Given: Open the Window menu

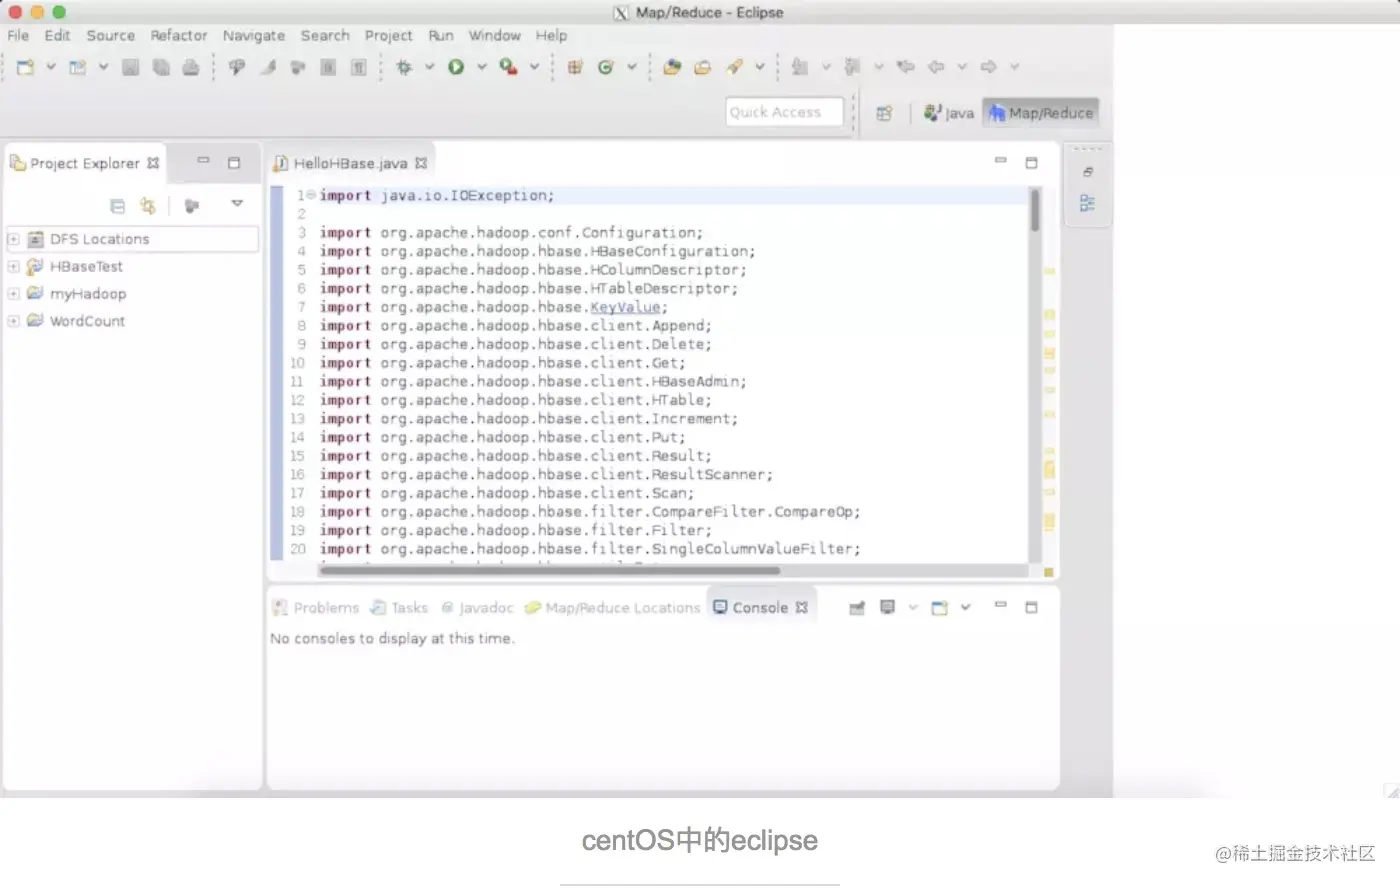Looking at the screenshot, I should coord(495,35).
